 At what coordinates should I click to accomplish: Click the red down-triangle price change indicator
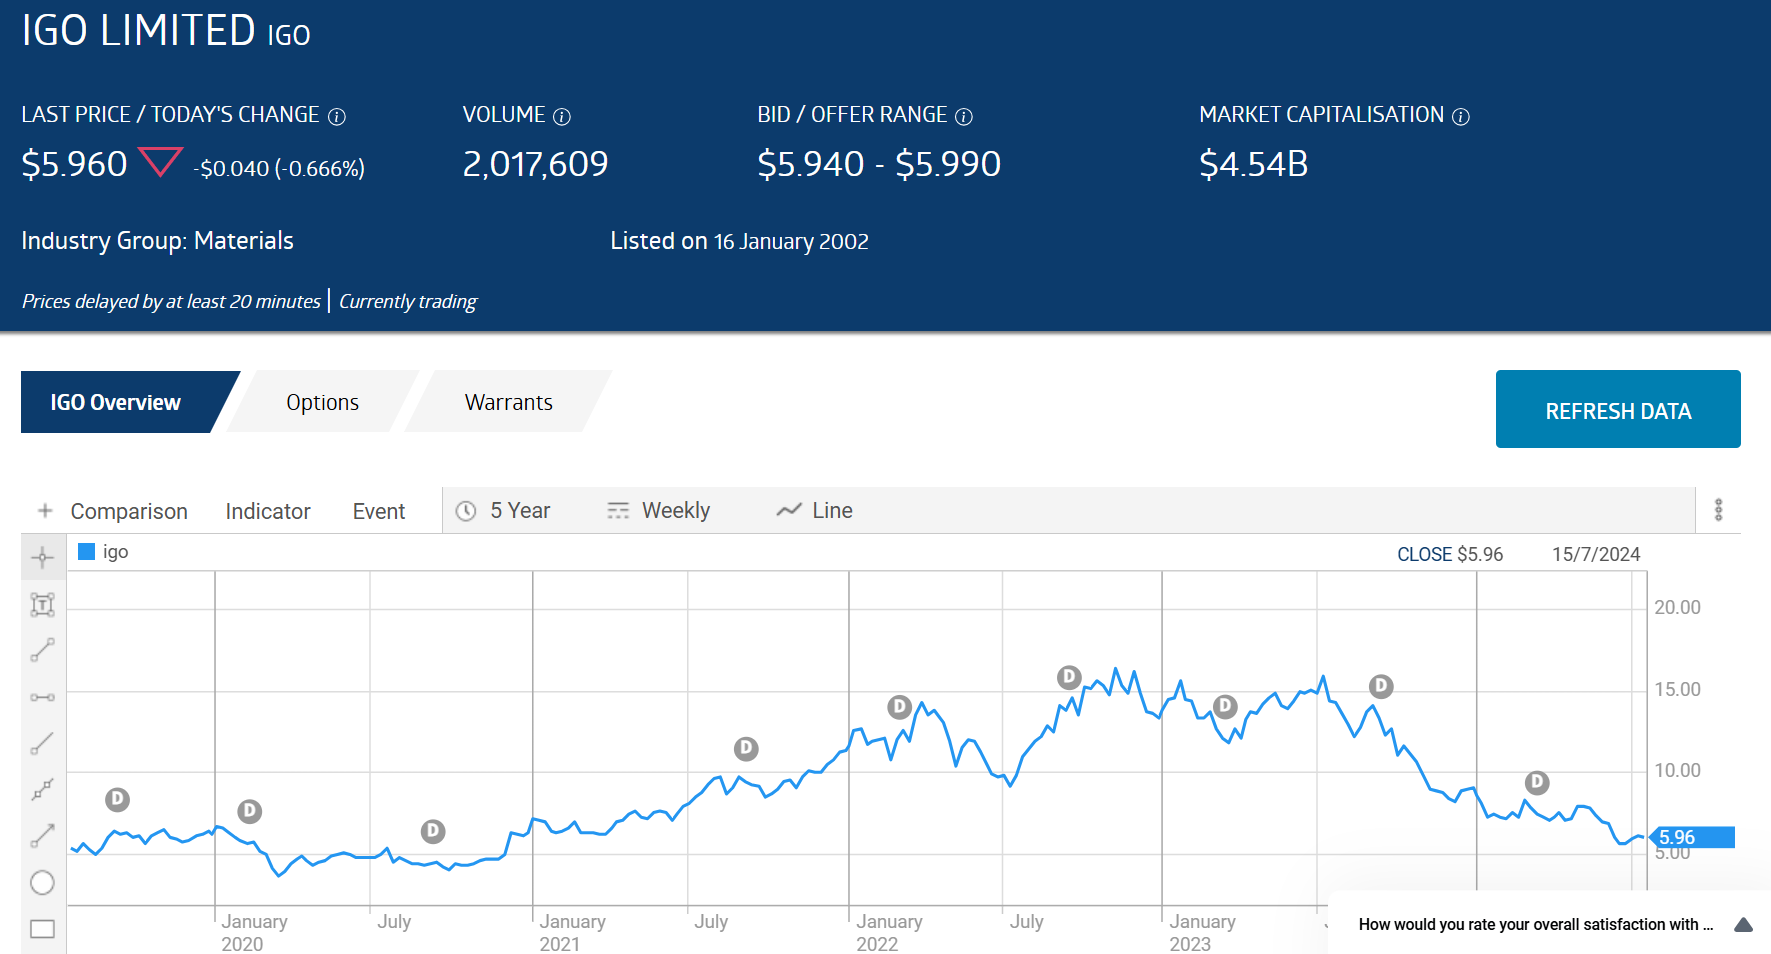coord(160,161)
